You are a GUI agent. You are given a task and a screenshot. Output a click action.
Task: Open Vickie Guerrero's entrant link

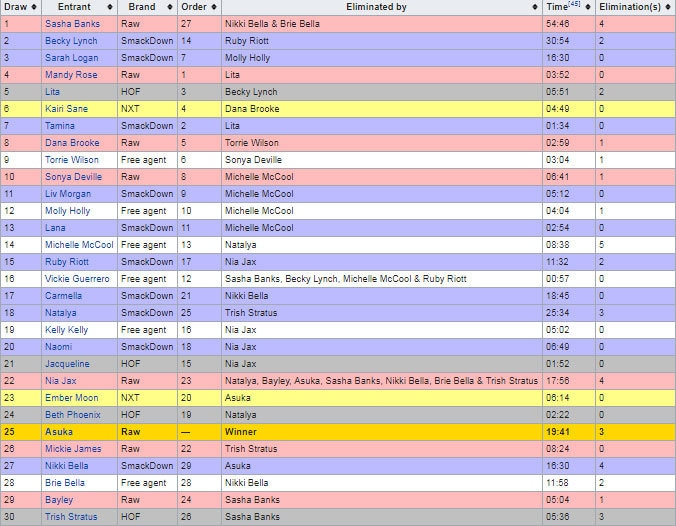point(77,278)
